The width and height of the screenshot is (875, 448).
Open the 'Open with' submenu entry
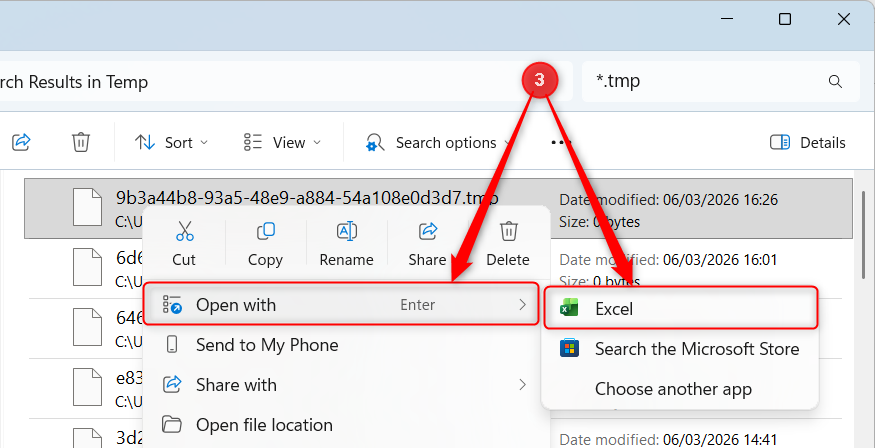point(342,305)
